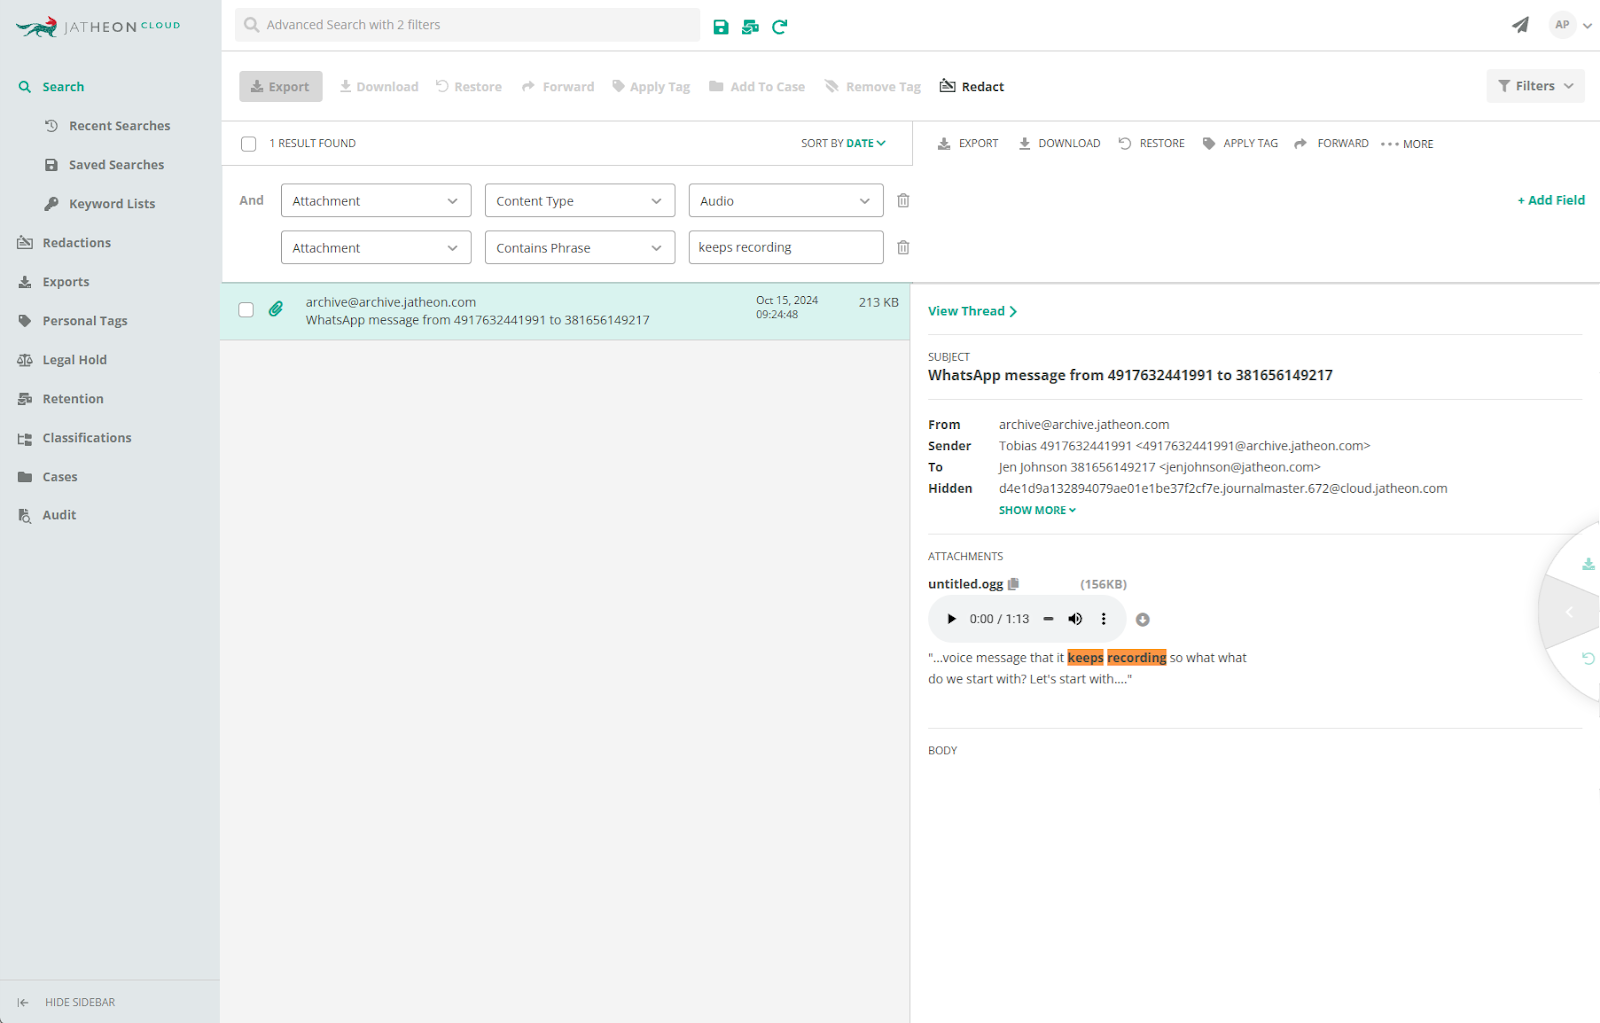Click the save search icon
This screenshot has width=1600, height=1023.
tap(721, 27)
